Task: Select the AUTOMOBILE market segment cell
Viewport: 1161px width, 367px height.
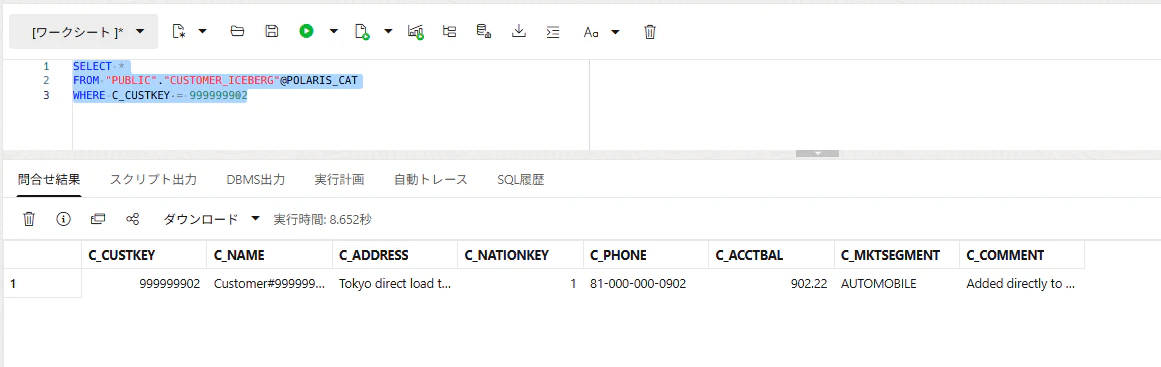Action: coord(897,283)
